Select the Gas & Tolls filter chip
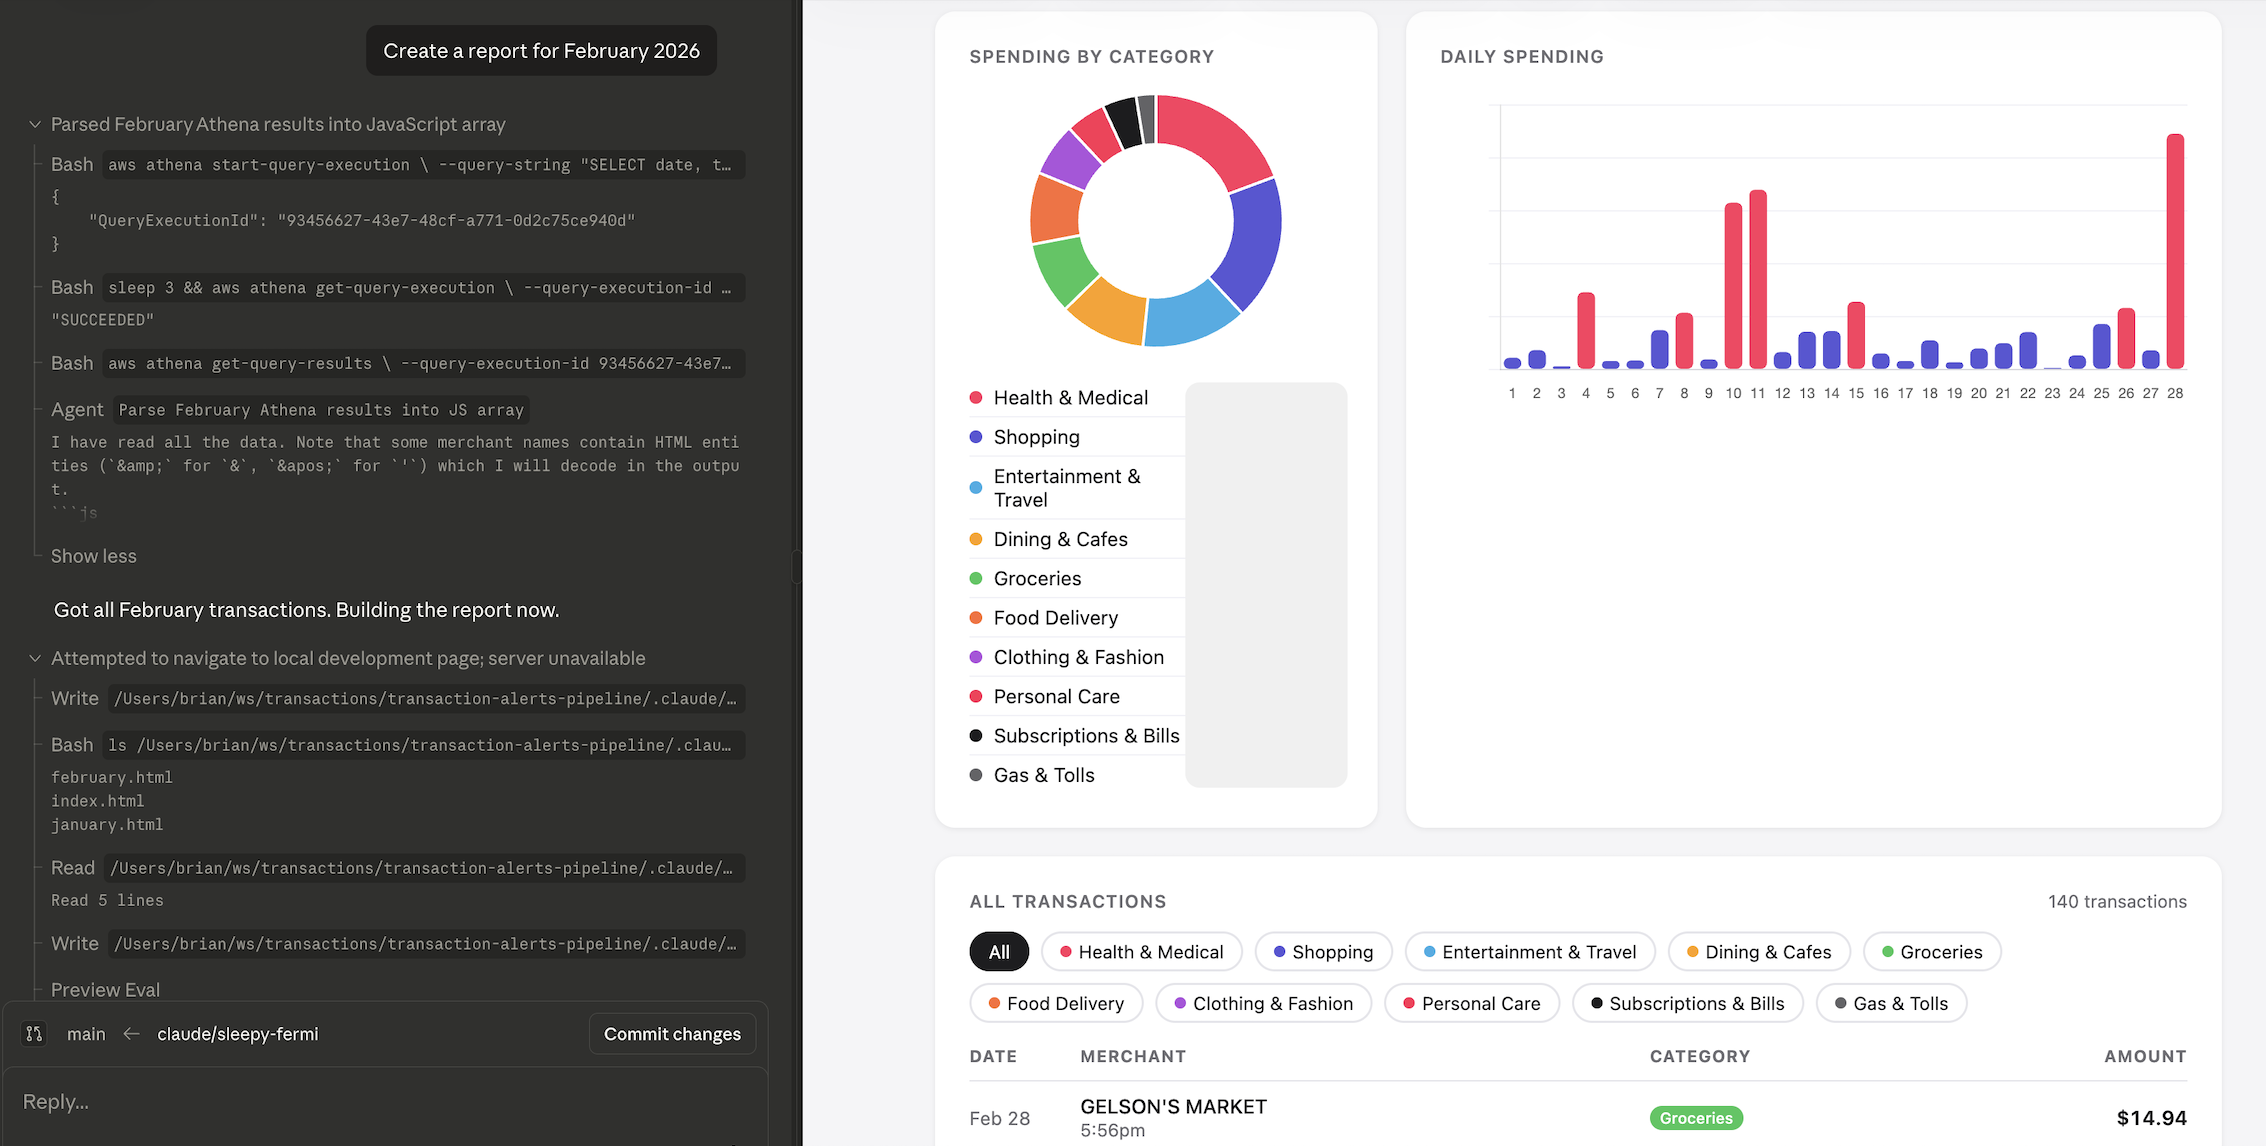This screenshot has height=1146, width=2266. coord(1890,1003)
